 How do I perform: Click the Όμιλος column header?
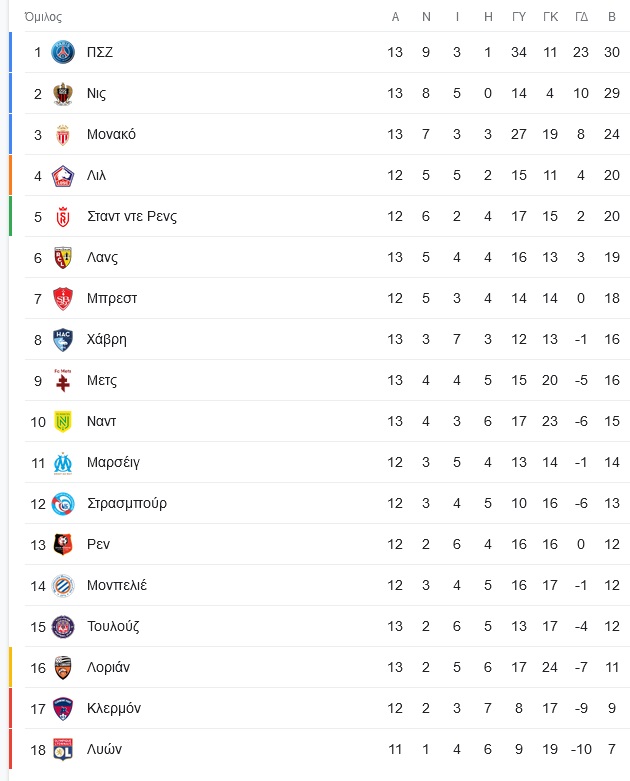coord(43,17)
